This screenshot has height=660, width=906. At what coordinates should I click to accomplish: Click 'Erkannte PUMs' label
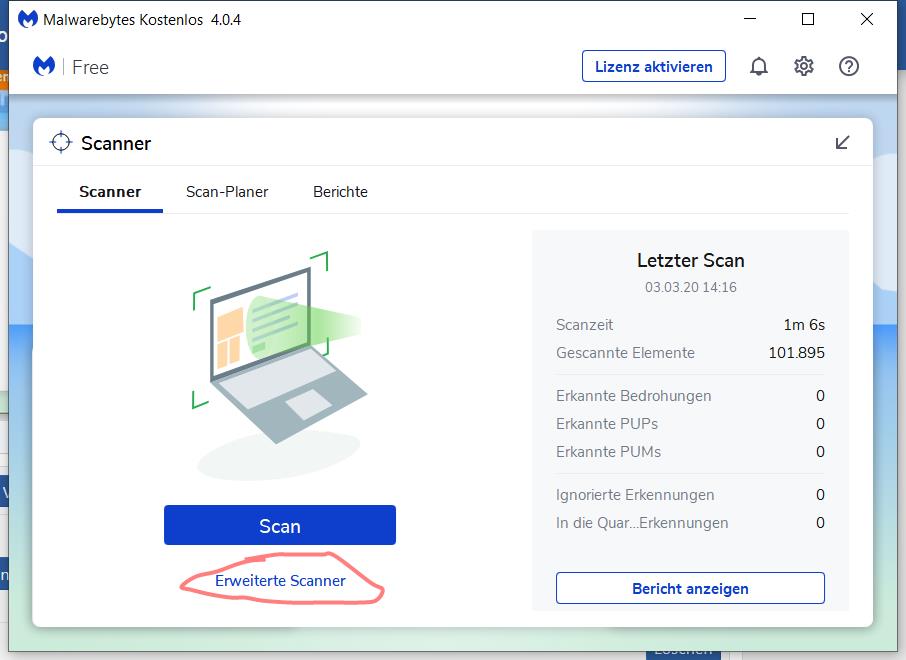click(608, 451)
